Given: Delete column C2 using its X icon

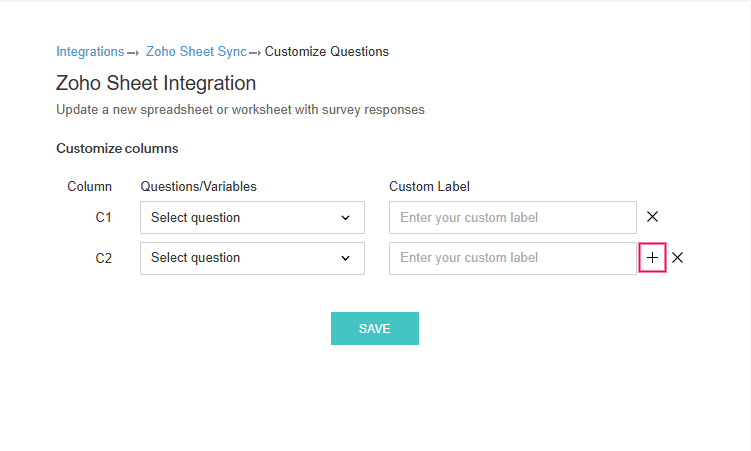Looking at the screenshot, I should pos(677,258).
